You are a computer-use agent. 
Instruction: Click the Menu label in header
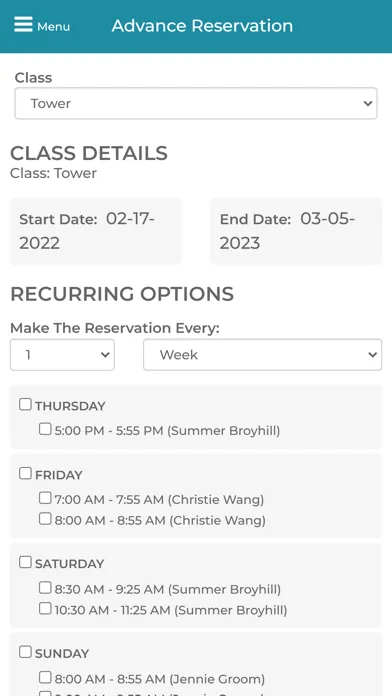click(x=53, y=27)
